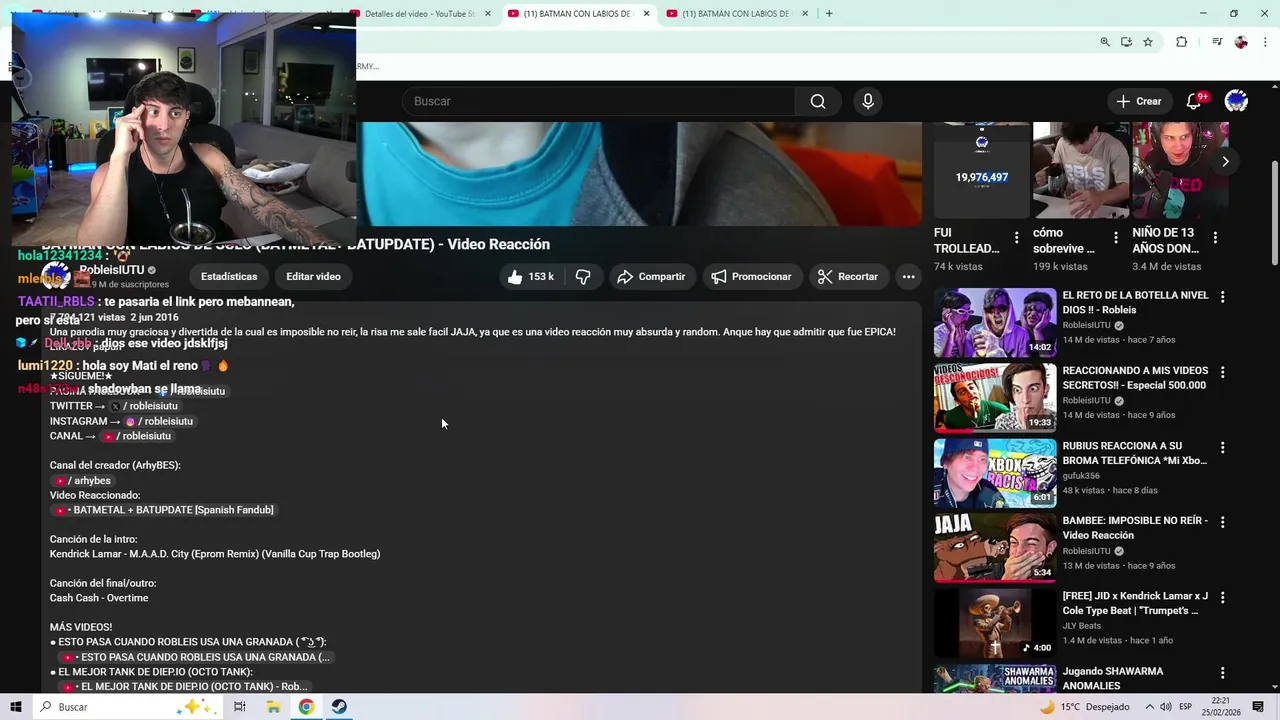The width and height of the screenshot is (1280, 720).
Task: Open File Explorer from taskbar
Action: (x=273, y=707)
